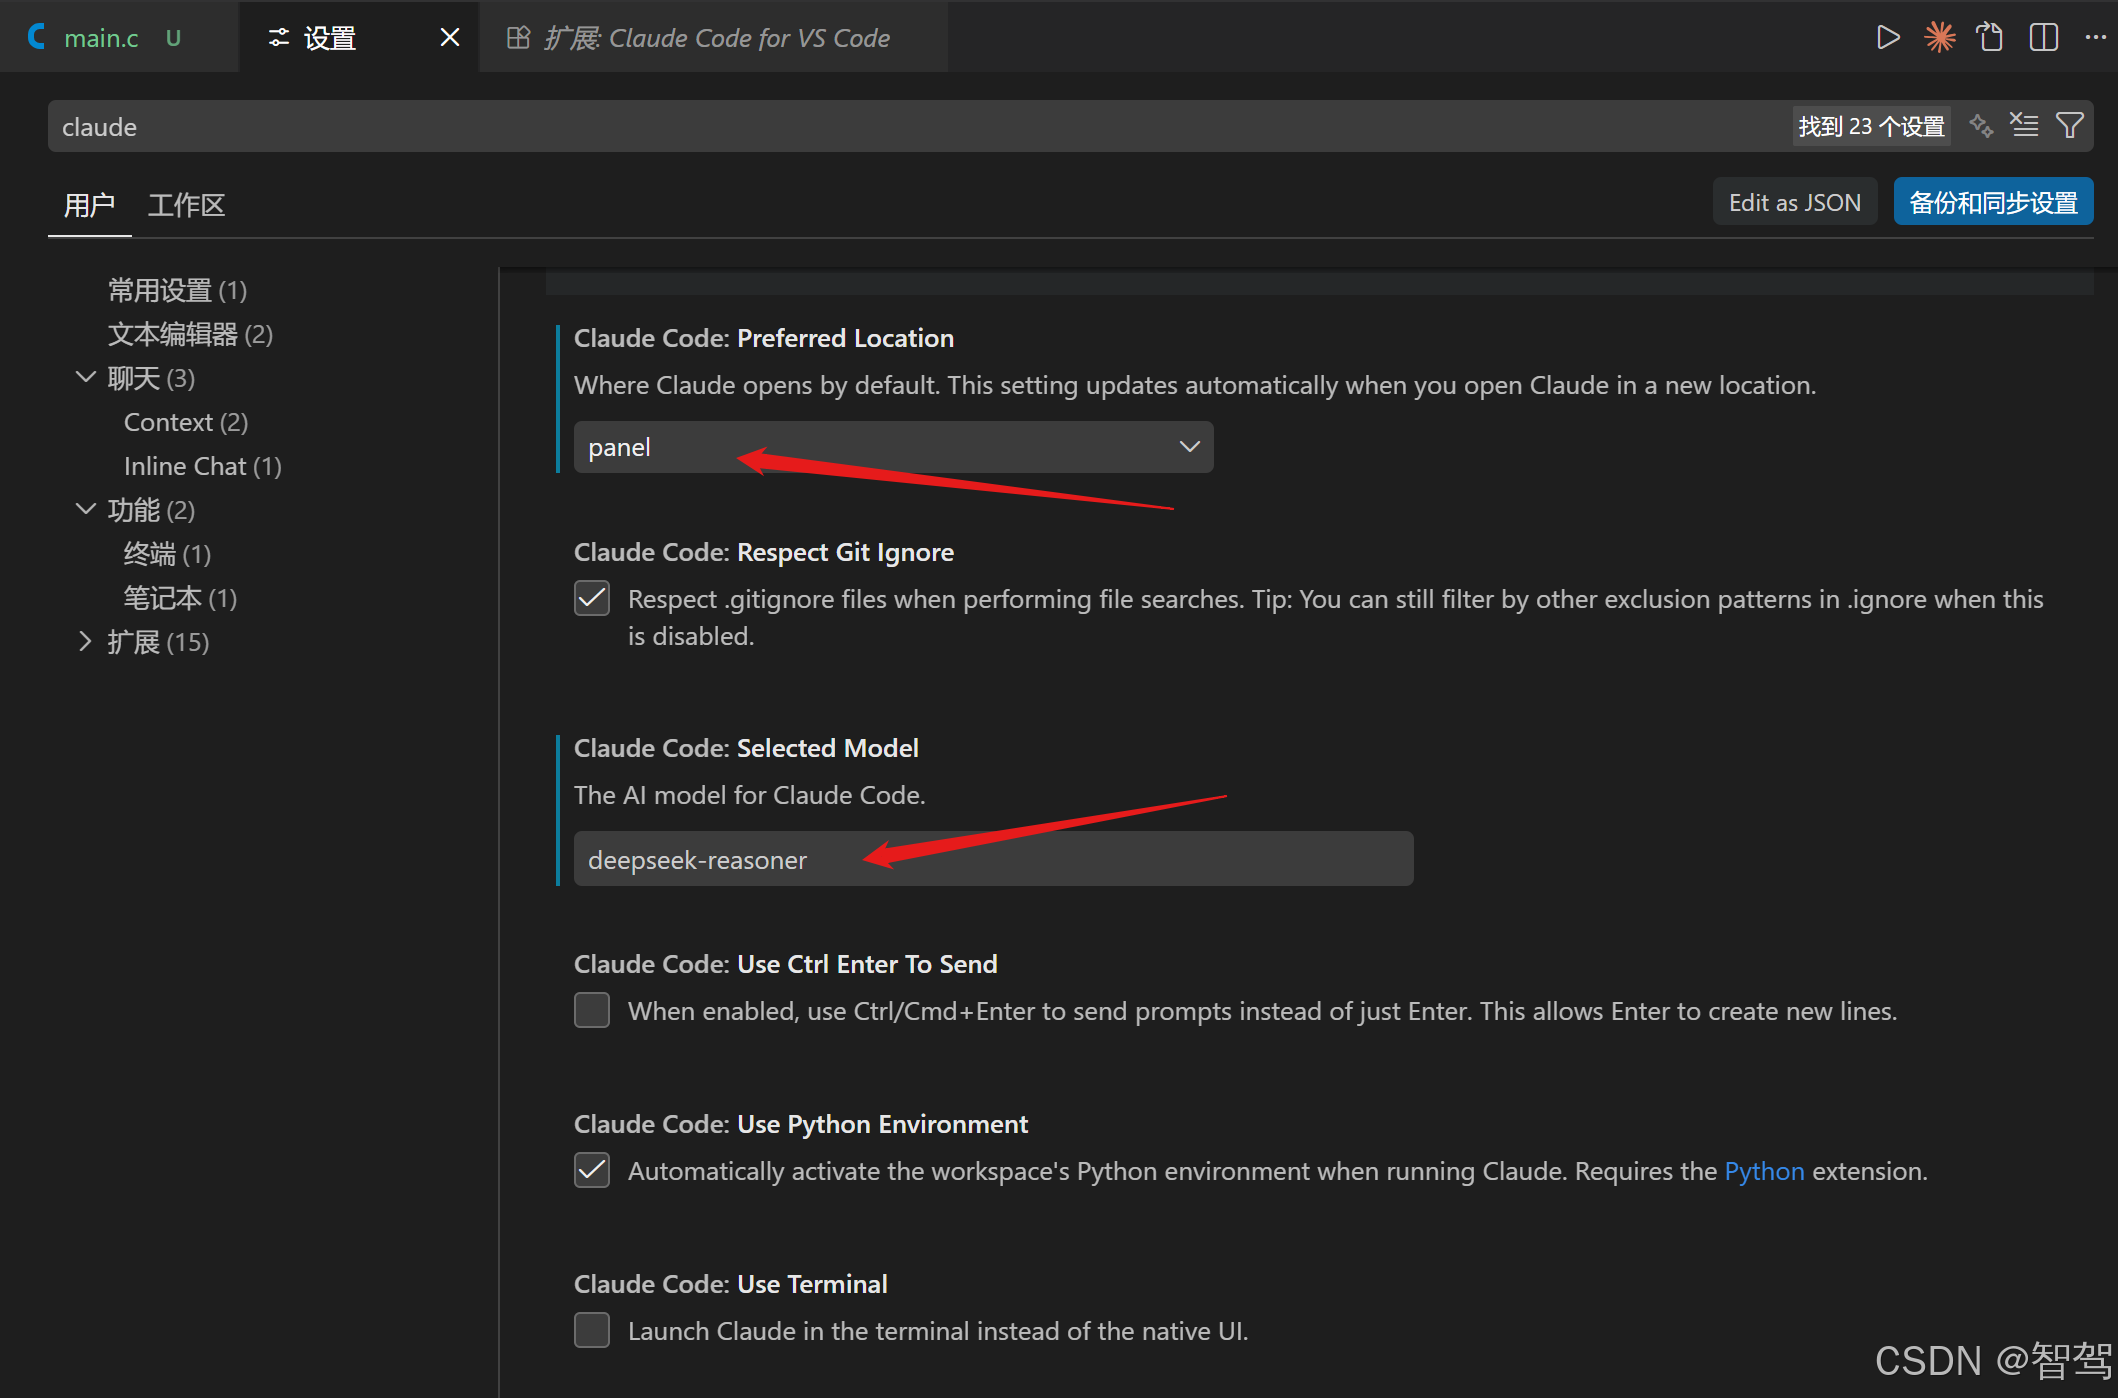
Task: Click the split editor icon
Action: tap(2043, 38)
